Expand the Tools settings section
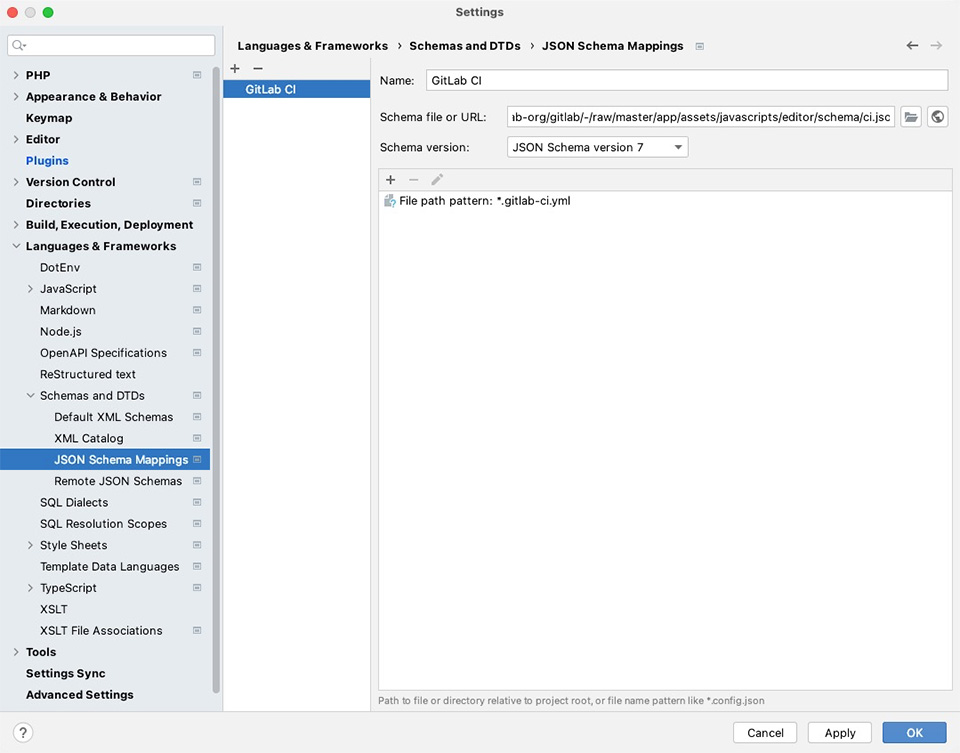Image resolution: width=960 pixels, height=753 pixels. point(16,652)
